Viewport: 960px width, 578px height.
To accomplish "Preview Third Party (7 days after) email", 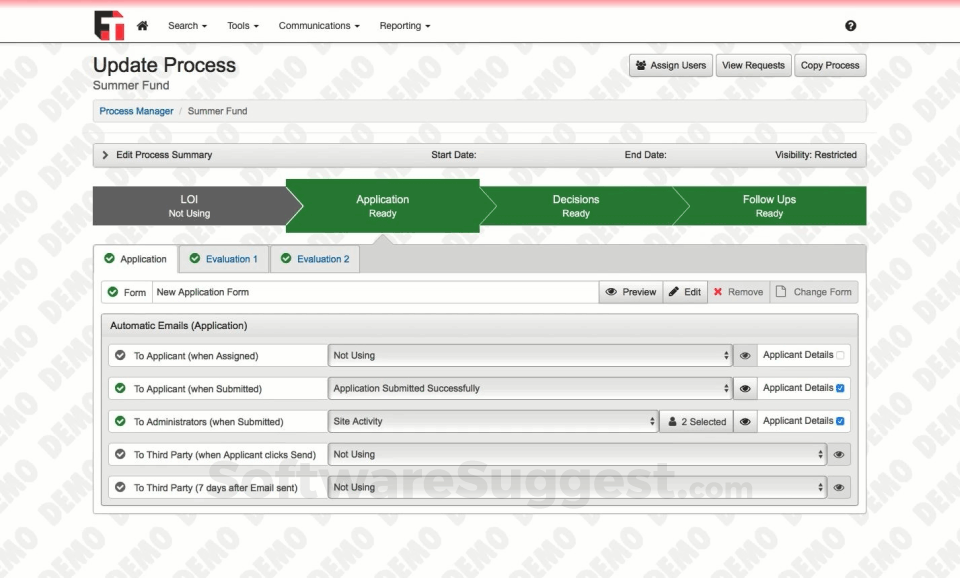I will [x=839, y=487].
